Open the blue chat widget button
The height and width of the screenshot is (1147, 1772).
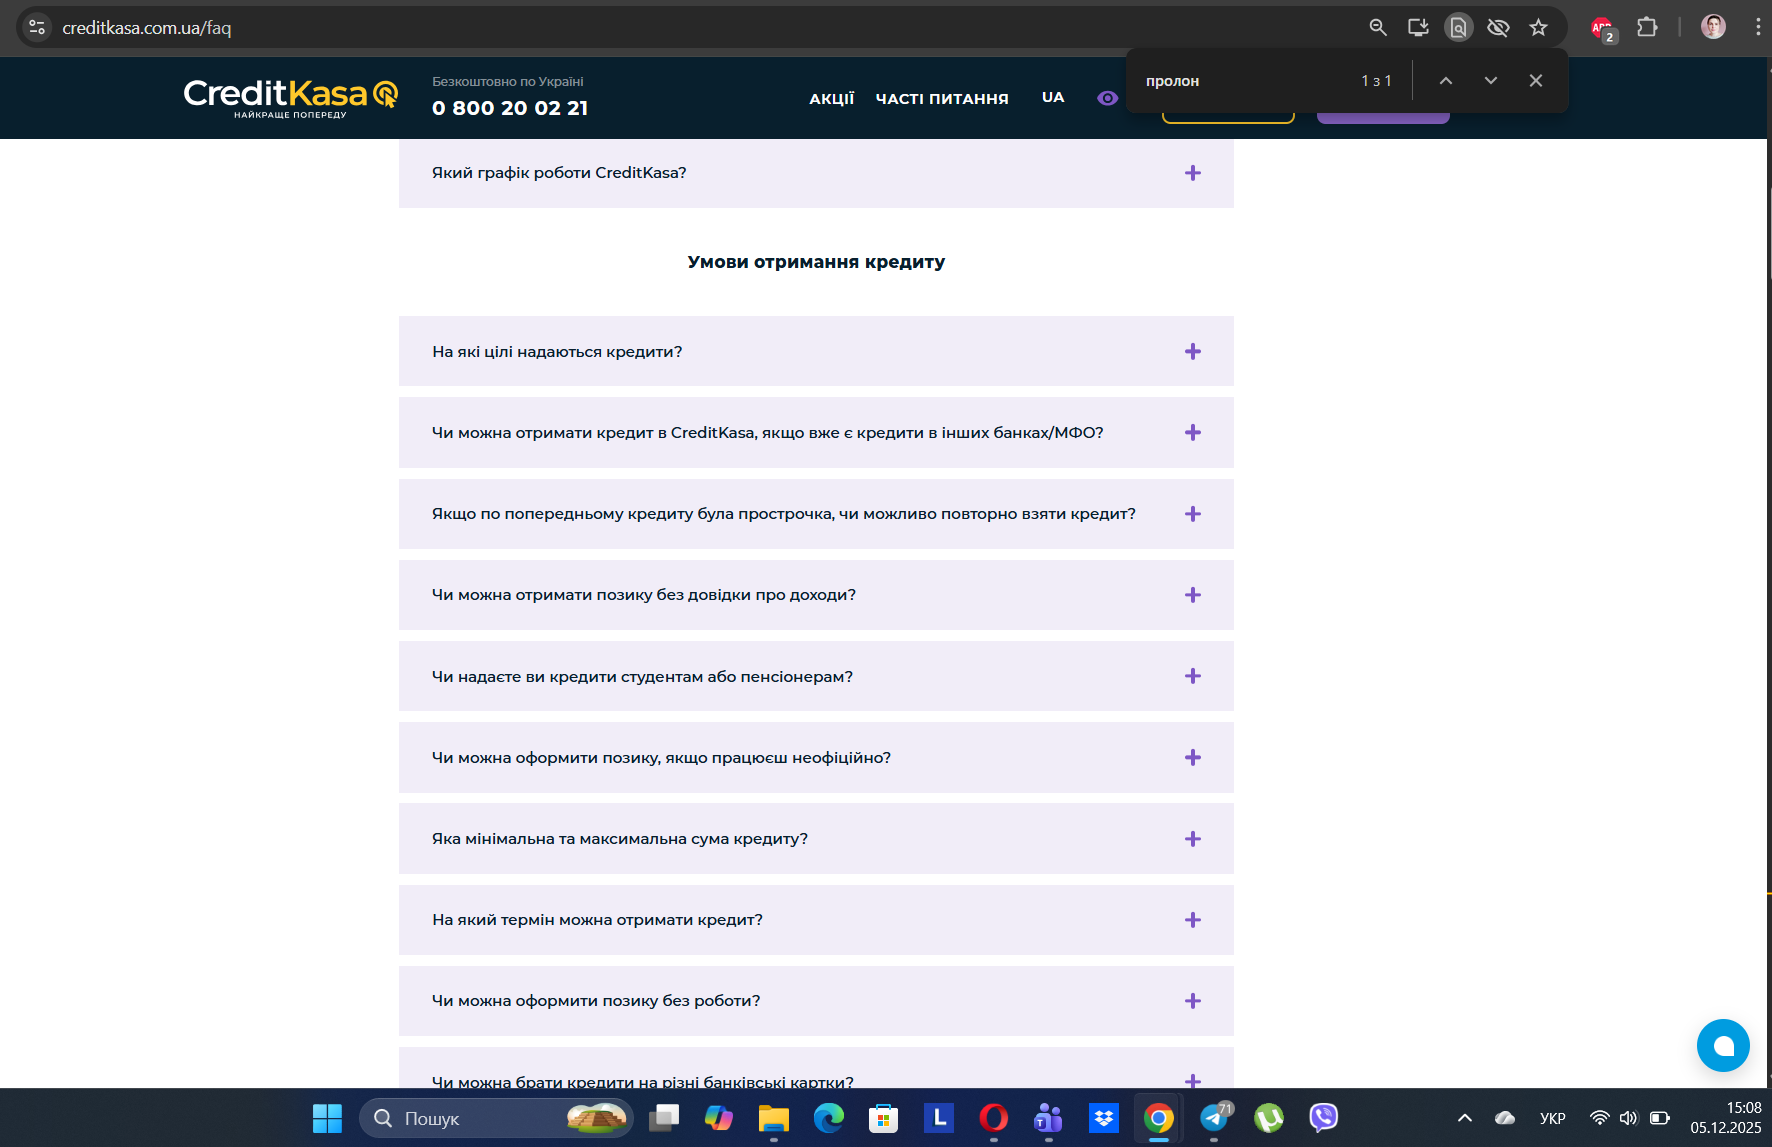pyautogui.click(x=1723, y=1045)
